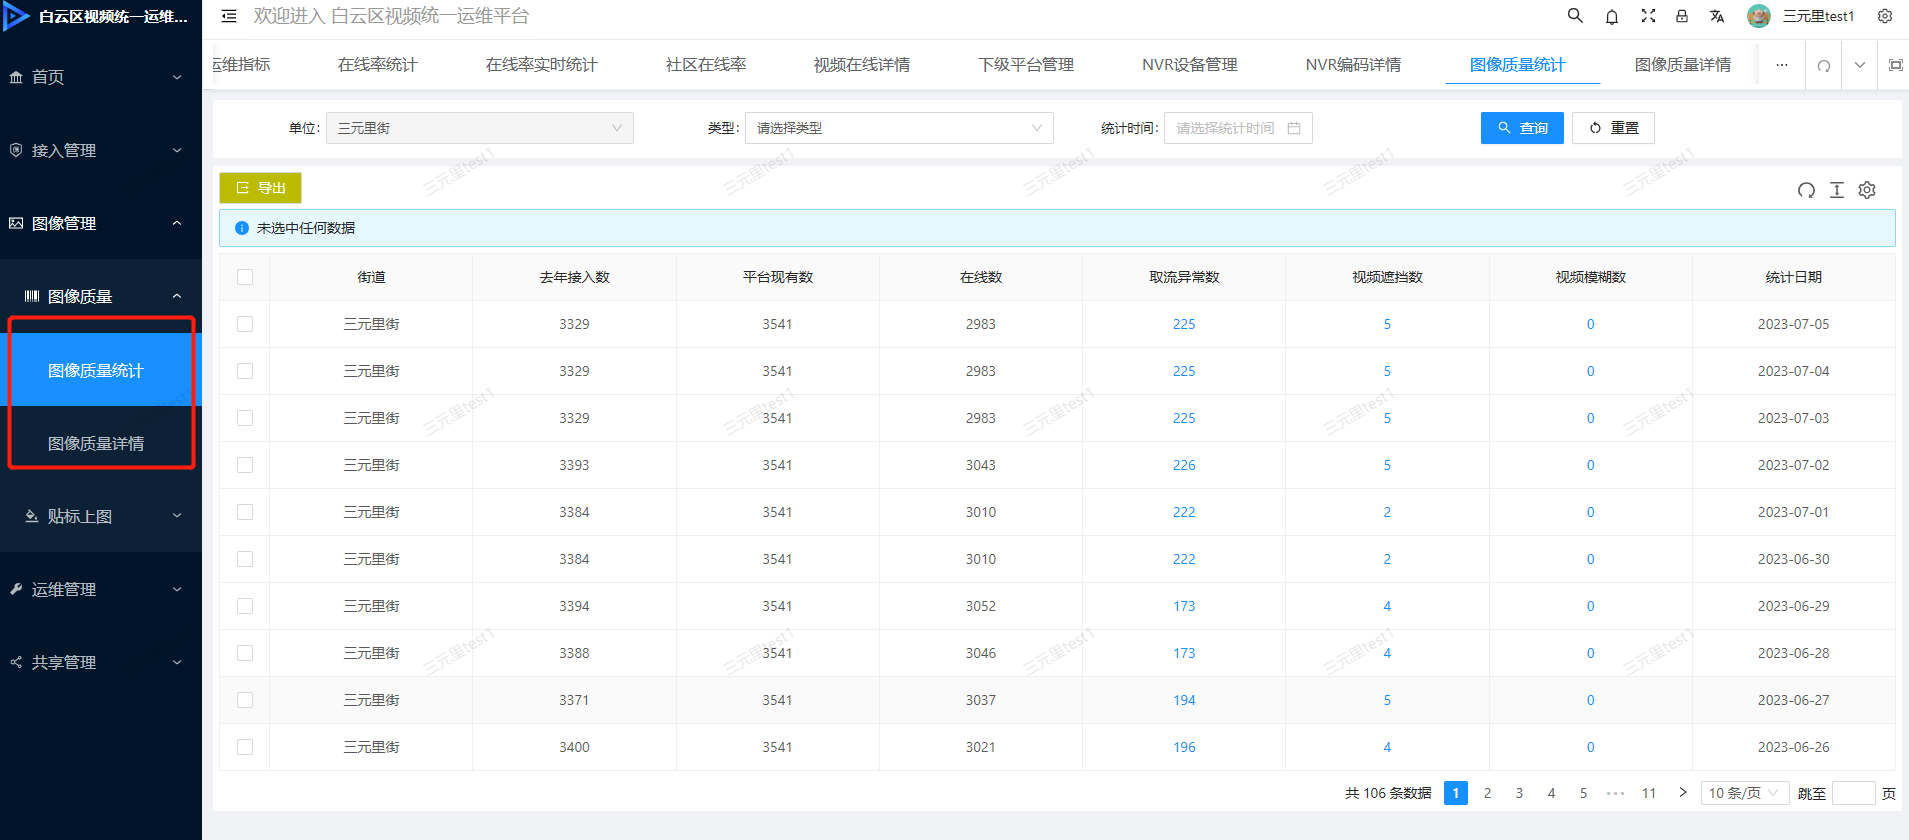1909x840 pixels.
Task: Click the 查询 search button
Action: click(x=1522, y=128)
